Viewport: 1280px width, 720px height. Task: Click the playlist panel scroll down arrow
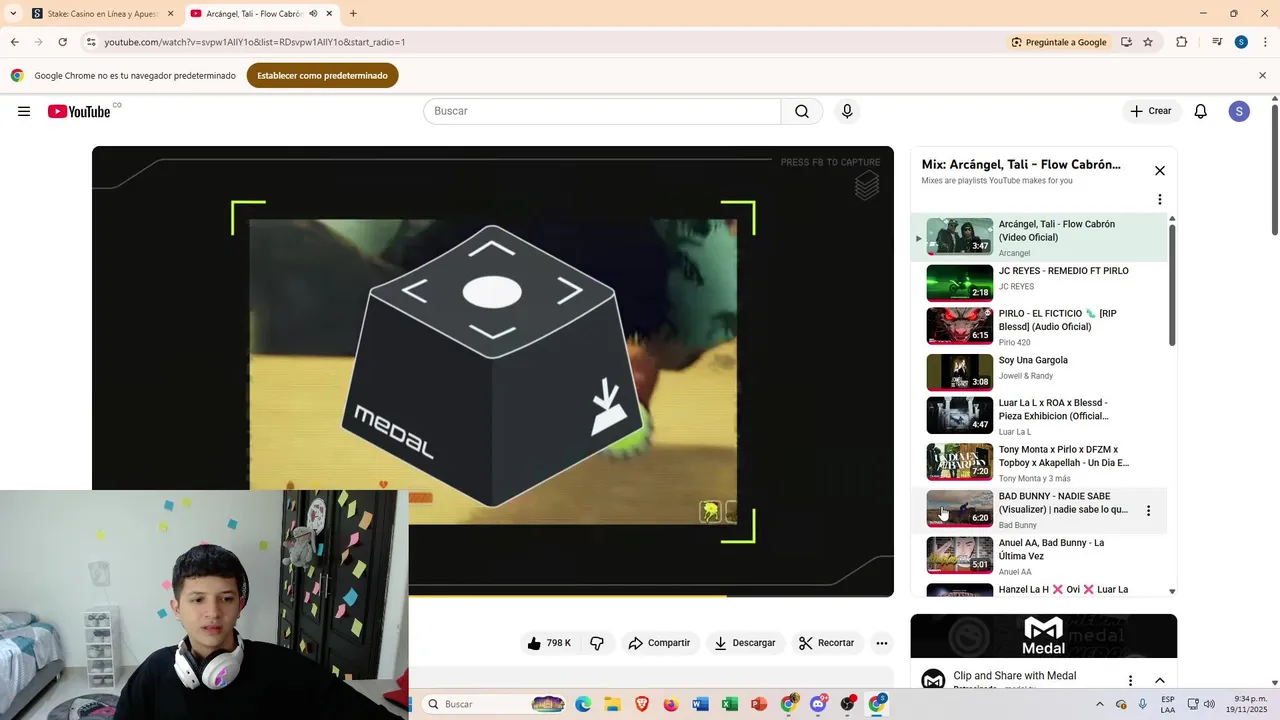point(1172,592)
